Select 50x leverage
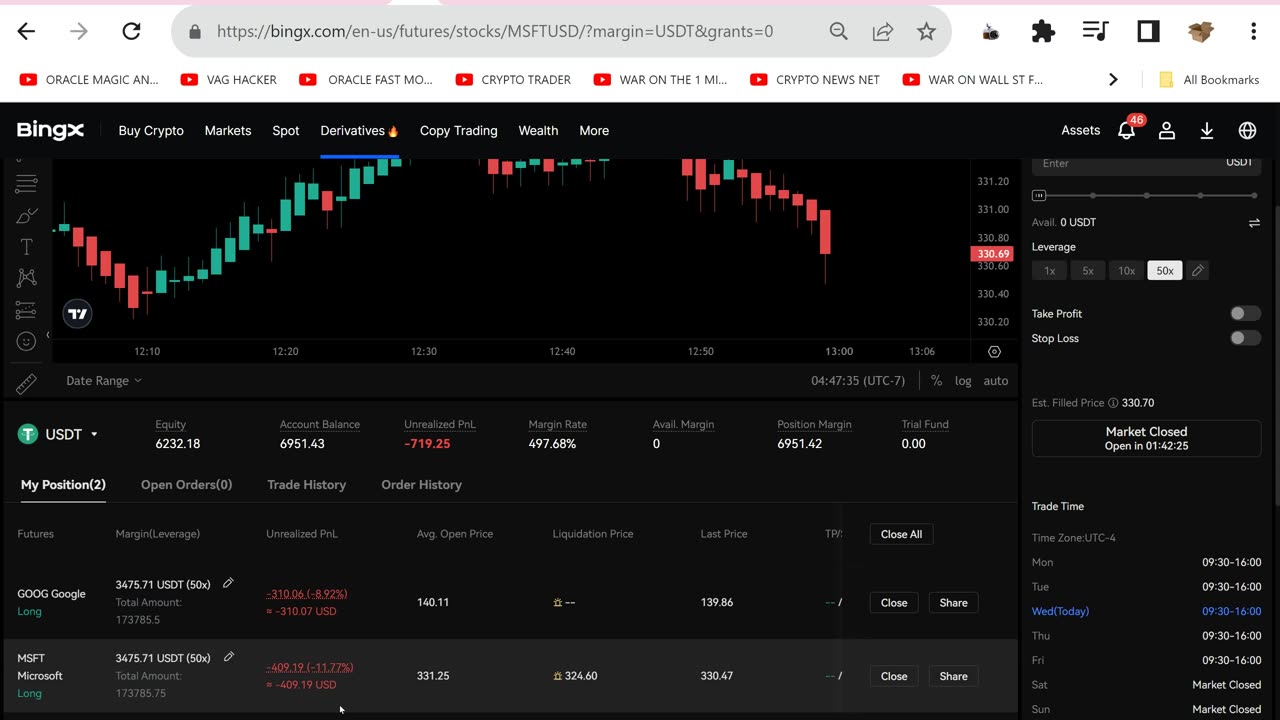This screenshot has height=720, width=1280. pos(1165,271)
